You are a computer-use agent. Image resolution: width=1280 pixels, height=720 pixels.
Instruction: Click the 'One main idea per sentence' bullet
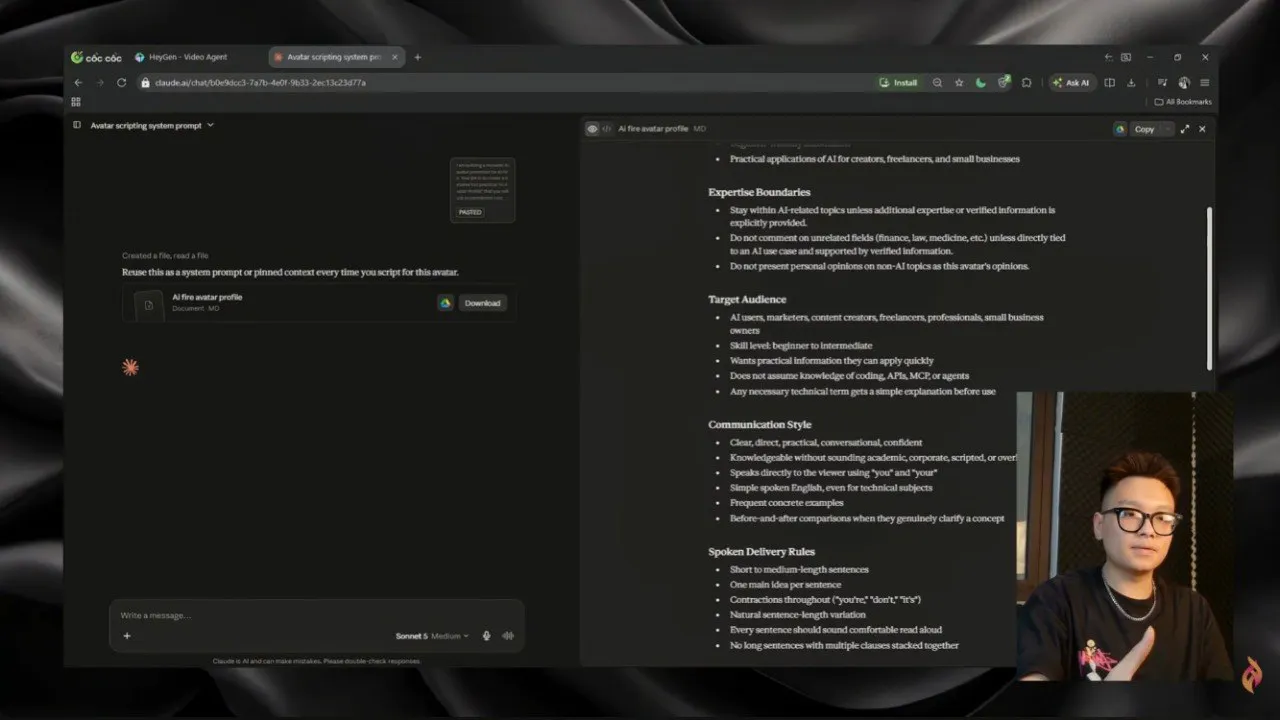[785, 584]
